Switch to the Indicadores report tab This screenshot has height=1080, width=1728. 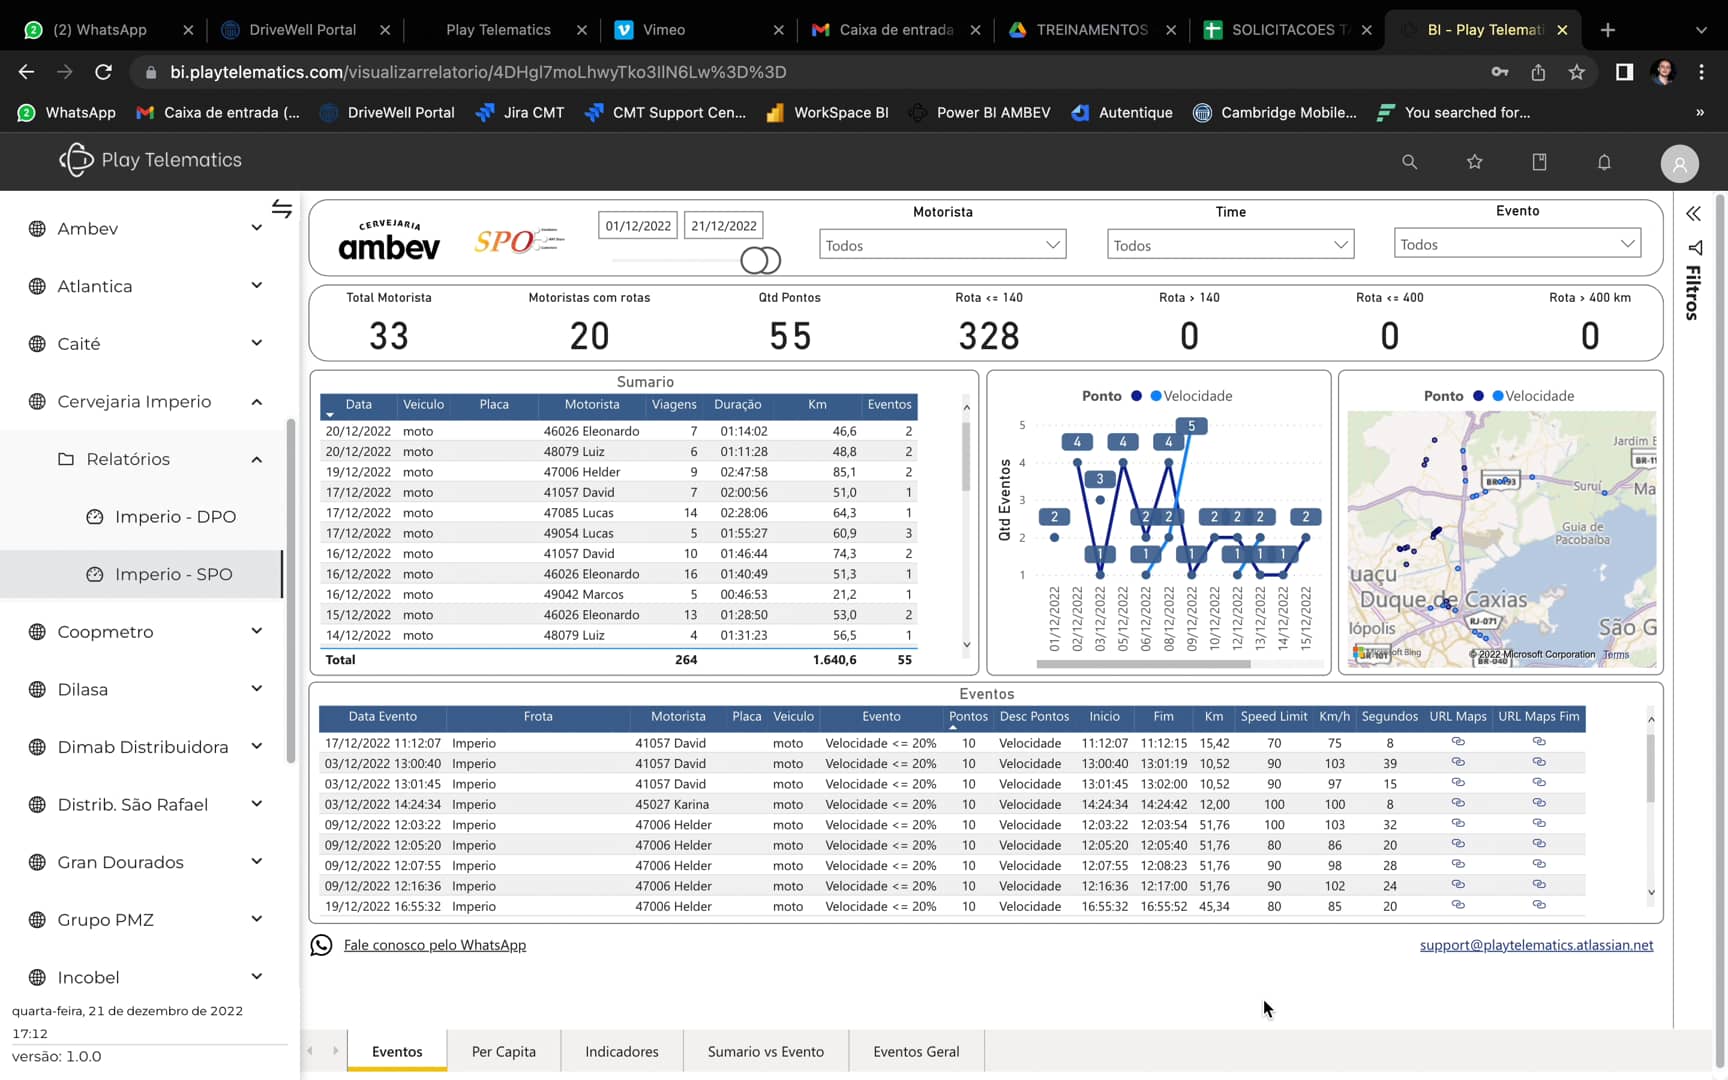click(622, 1051)
